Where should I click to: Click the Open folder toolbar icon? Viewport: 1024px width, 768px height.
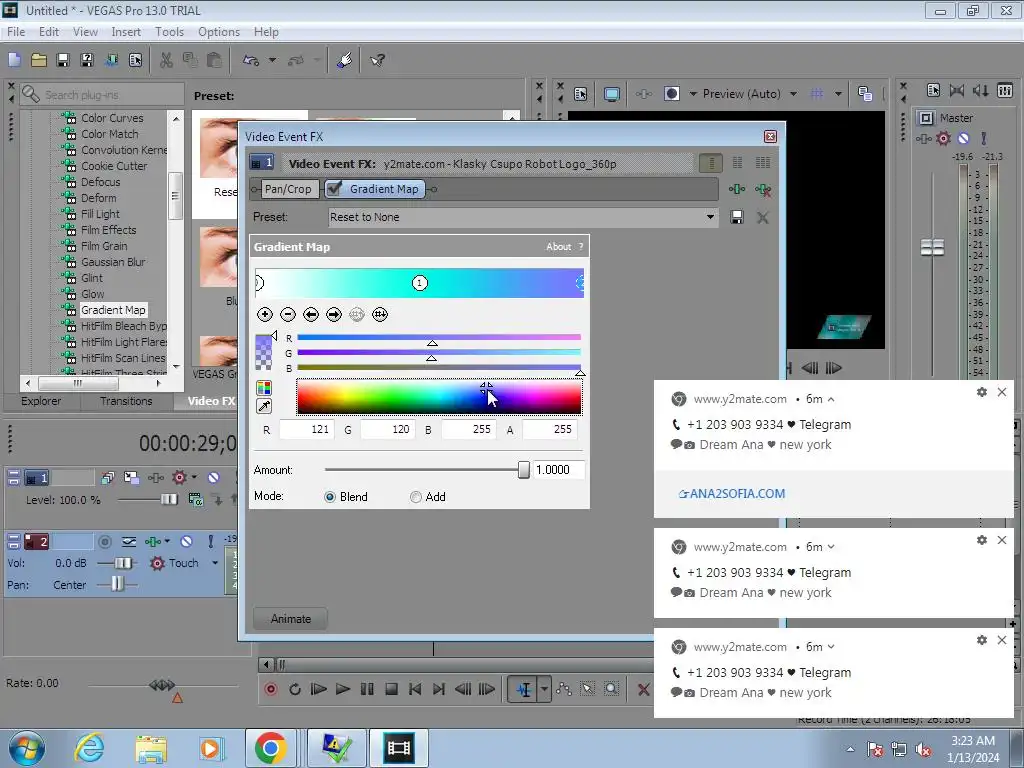[39, 60]
